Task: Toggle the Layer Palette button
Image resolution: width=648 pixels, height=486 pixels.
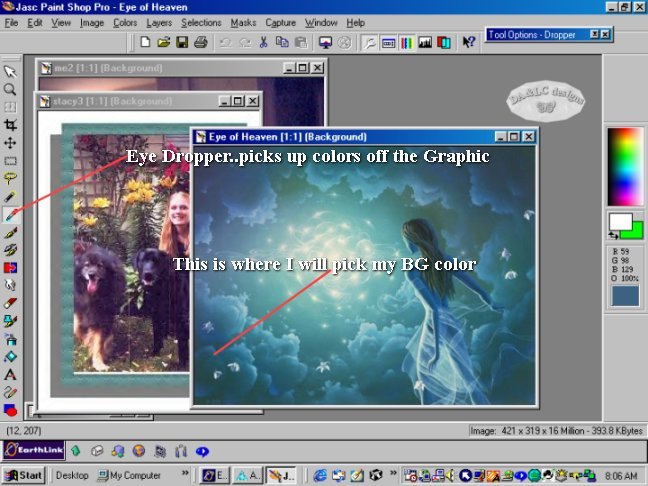Action: [444, 42]
